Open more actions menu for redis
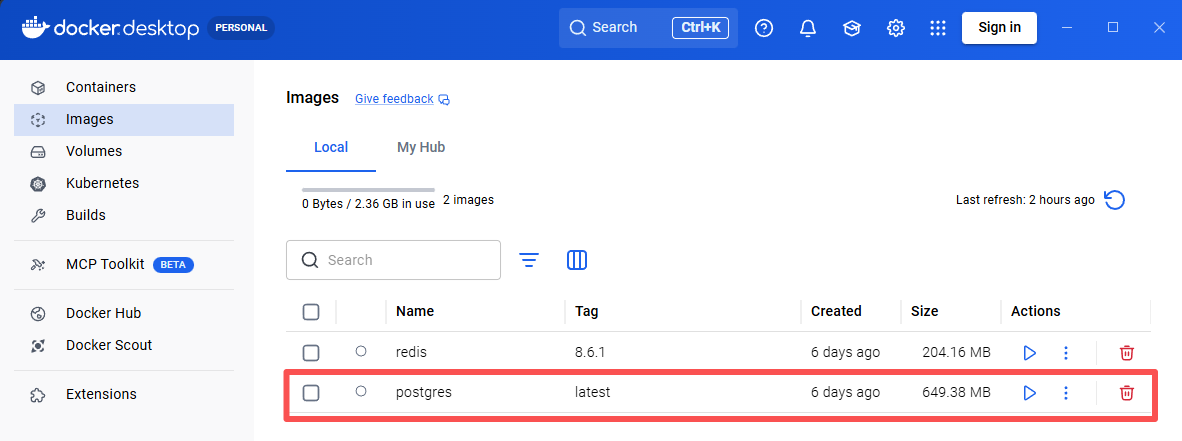 pyautogui.click(x=1066, y=352)
